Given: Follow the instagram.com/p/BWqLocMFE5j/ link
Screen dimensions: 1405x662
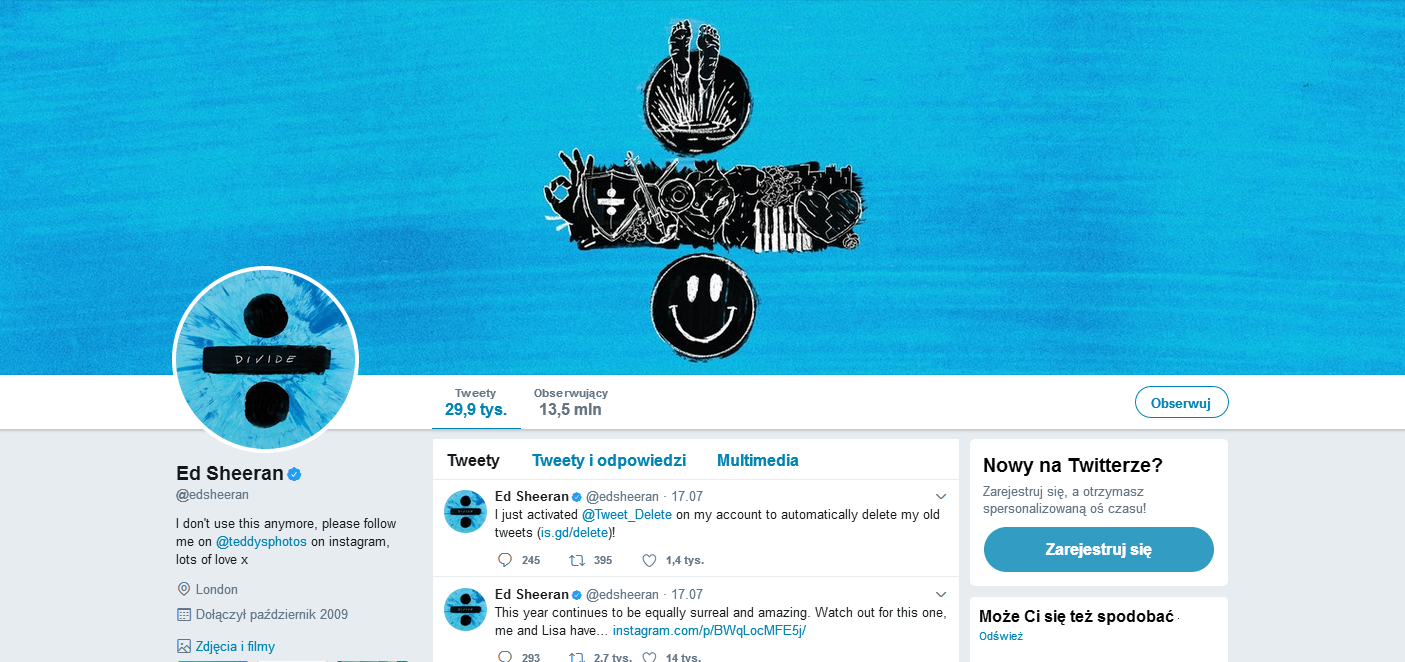Looking at the screenshot, I should (709, 631).
